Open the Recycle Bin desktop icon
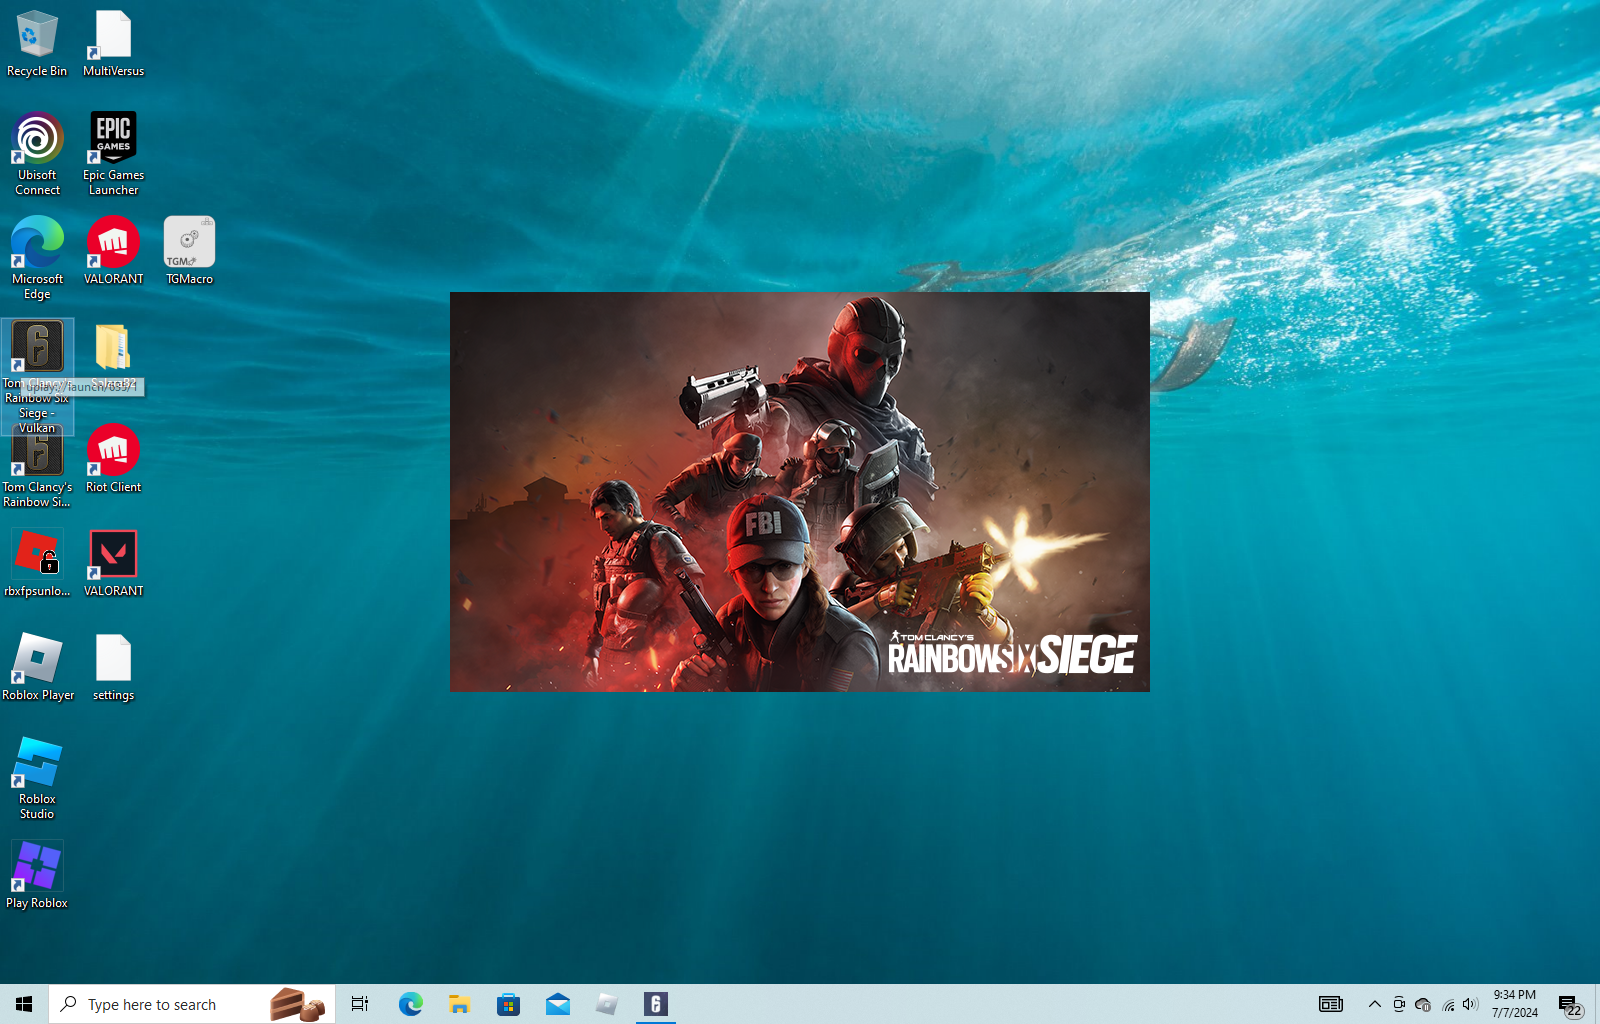This screenshot has width=1600, height=1024. coord(37,44)
